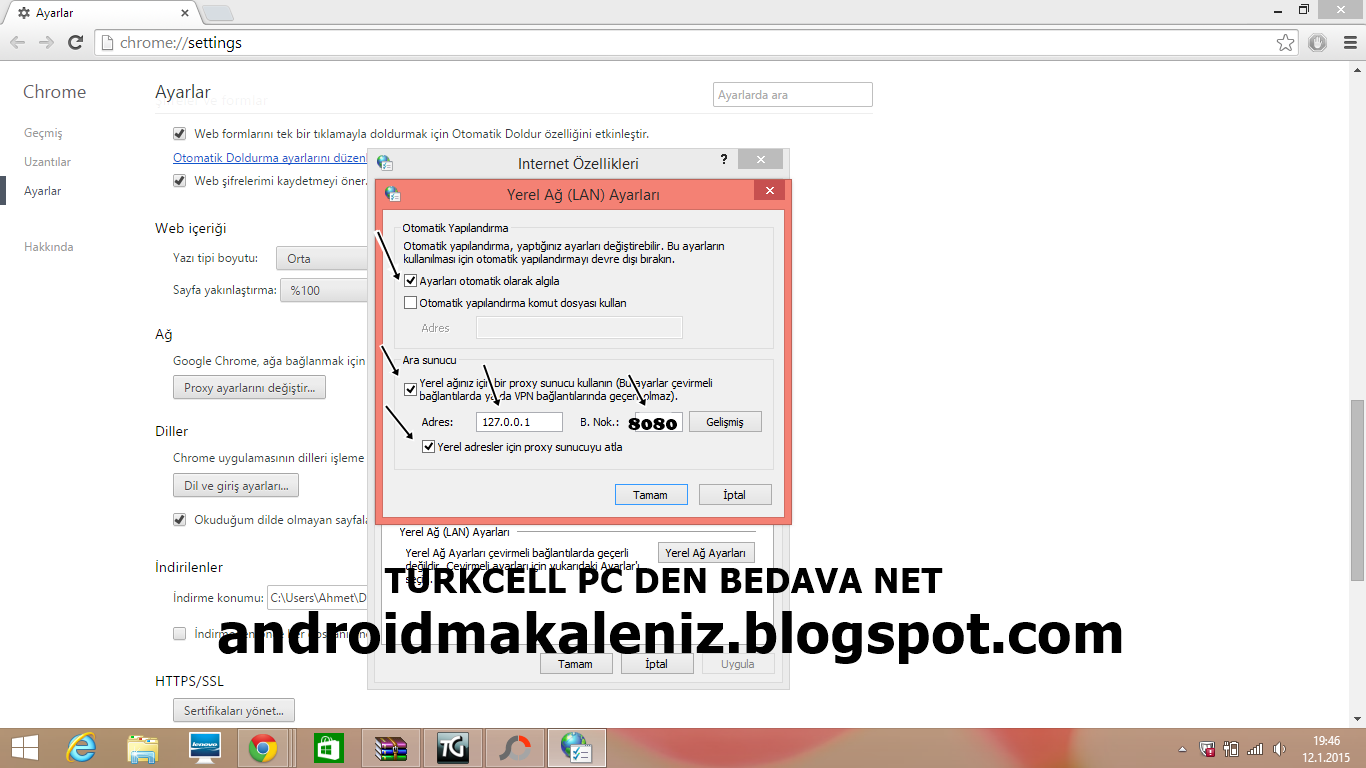Open WinRAR from the taskbar
The image size is (1366, 768).
pyautogui.click(x=389, y=748)
